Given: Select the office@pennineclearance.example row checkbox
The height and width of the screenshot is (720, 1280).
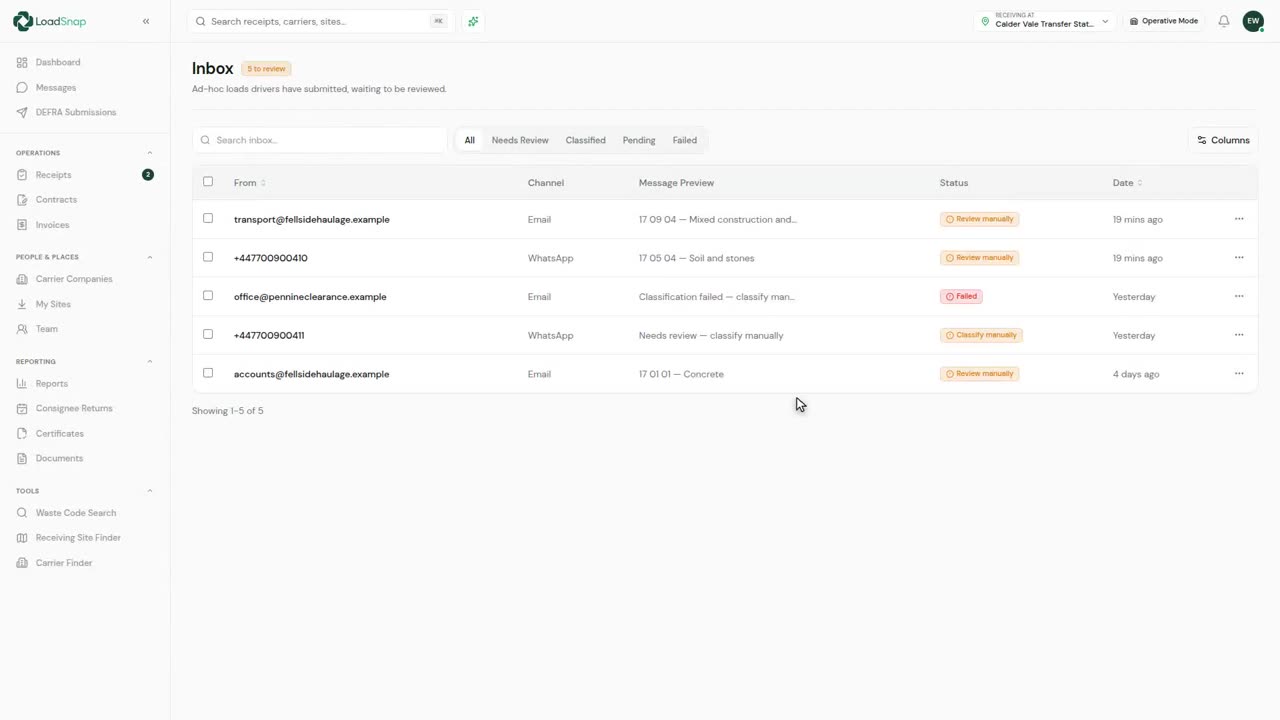Looking at the screenshot, I should pyautogui.click(x=208, y=296).
